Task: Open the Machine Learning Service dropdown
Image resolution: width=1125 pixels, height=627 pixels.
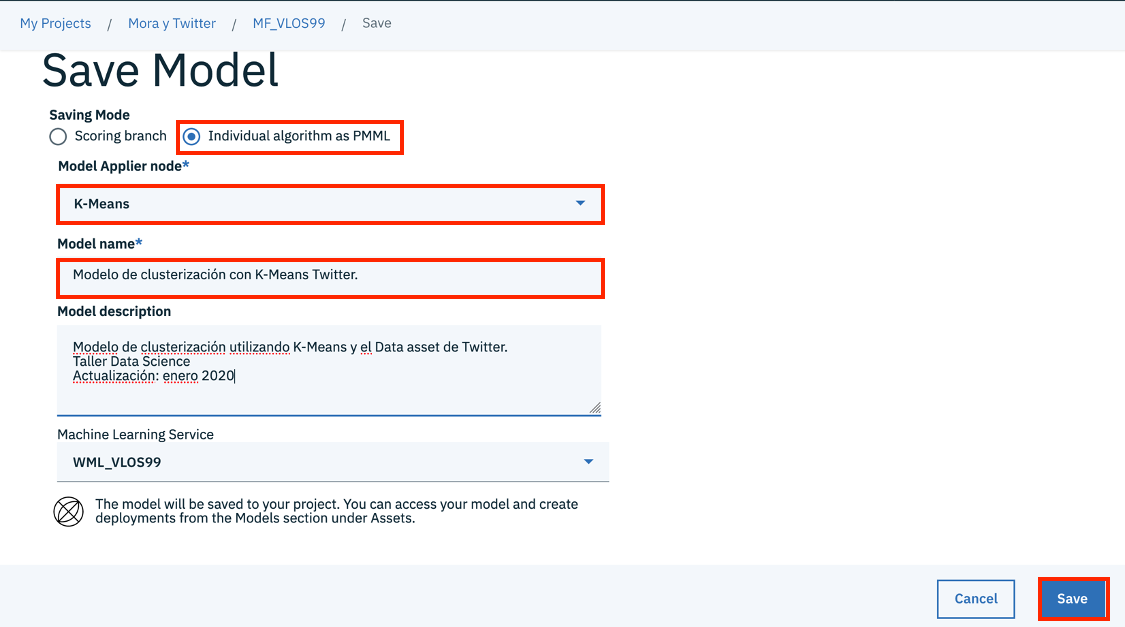Action: (x=333, y=462)
